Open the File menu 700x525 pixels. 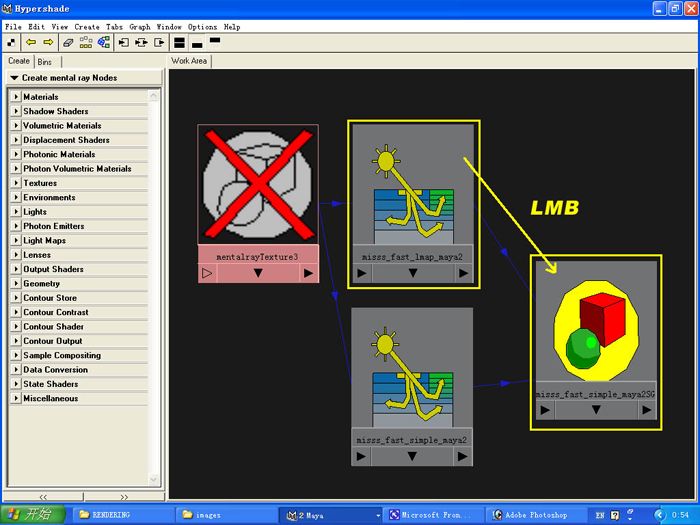13,27
